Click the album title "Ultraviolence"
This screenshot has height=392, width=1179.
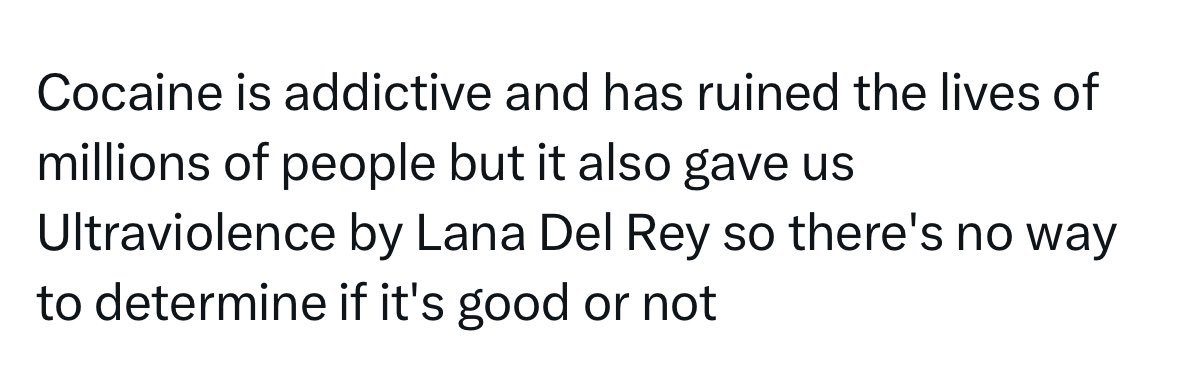186,234
